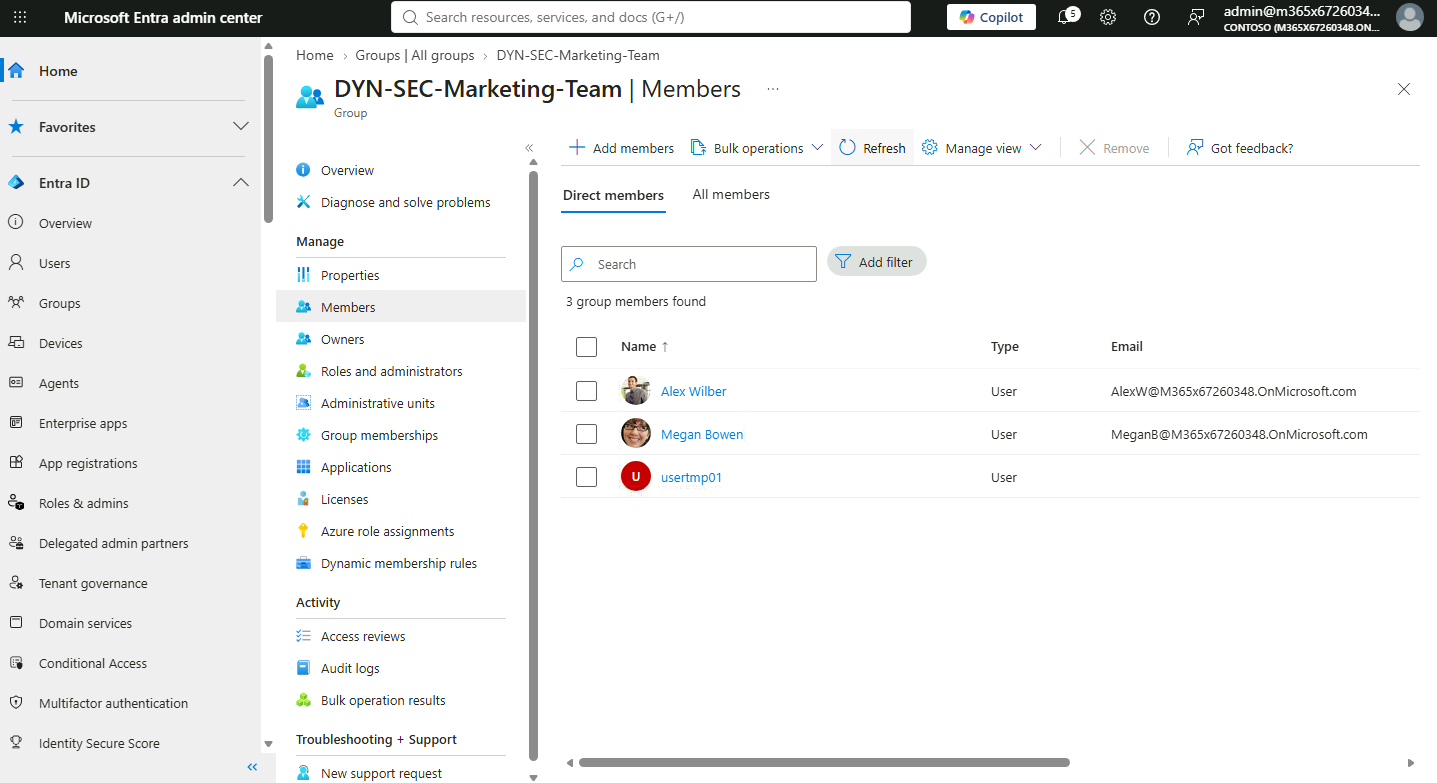
Task: Open Groups | All groups breadcrumb
Action: (415, 55)
